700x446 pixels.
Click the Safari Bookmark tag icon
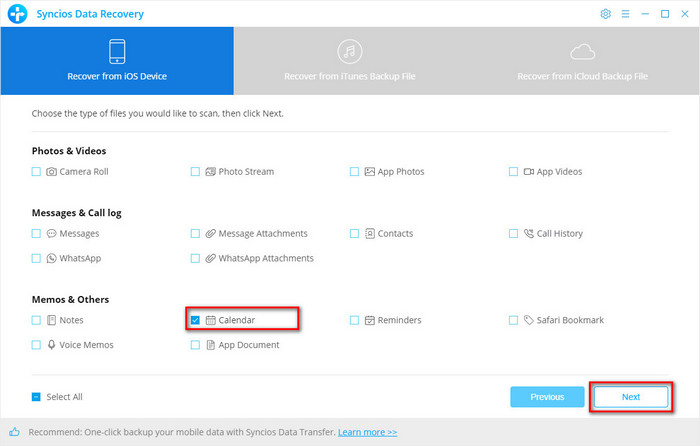(x=529, y=320)
